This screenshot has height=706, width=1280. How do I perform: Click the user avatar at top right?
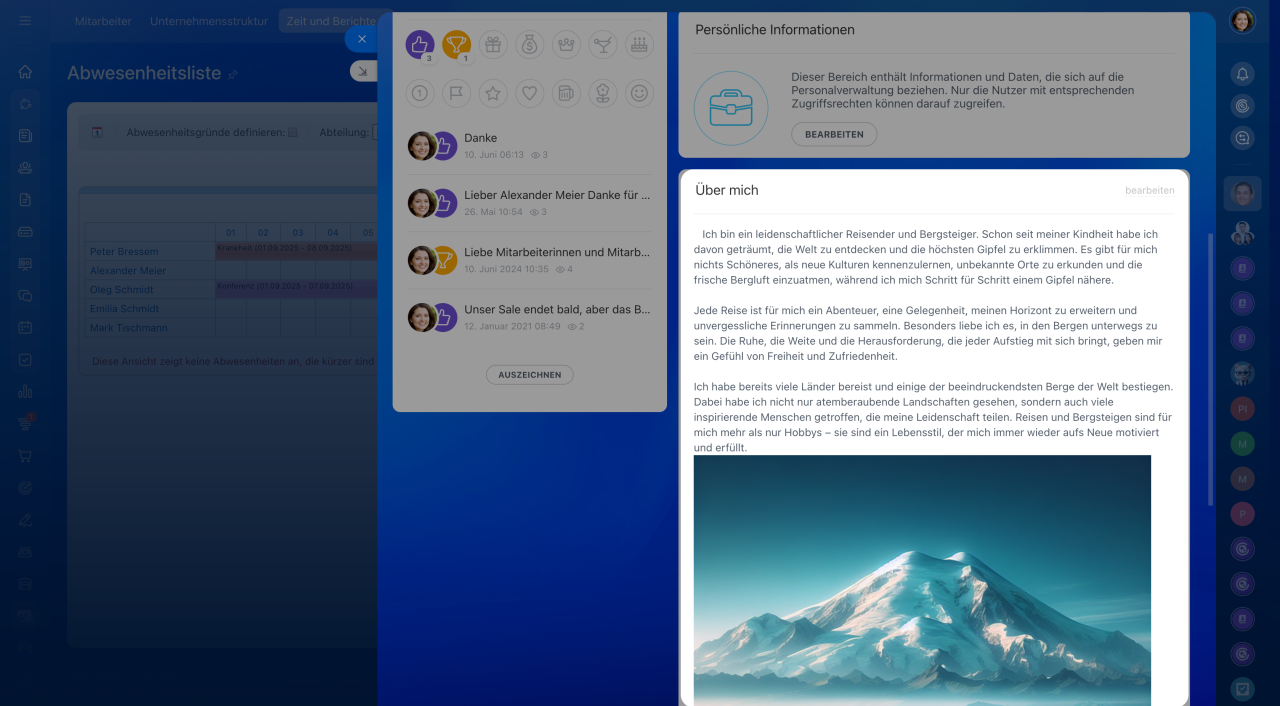pyautogui.click(x=1242, y=21)
